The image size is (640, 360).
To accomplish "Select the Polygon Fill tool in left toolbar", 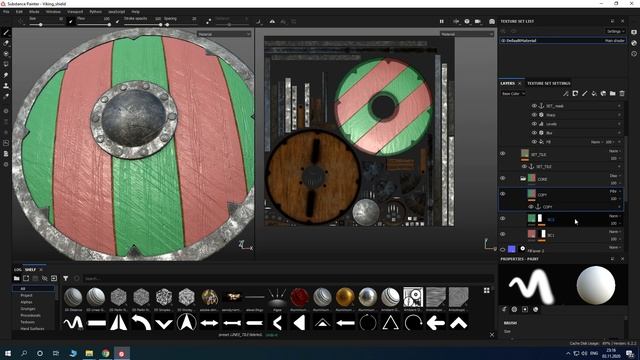I will 6,64.
